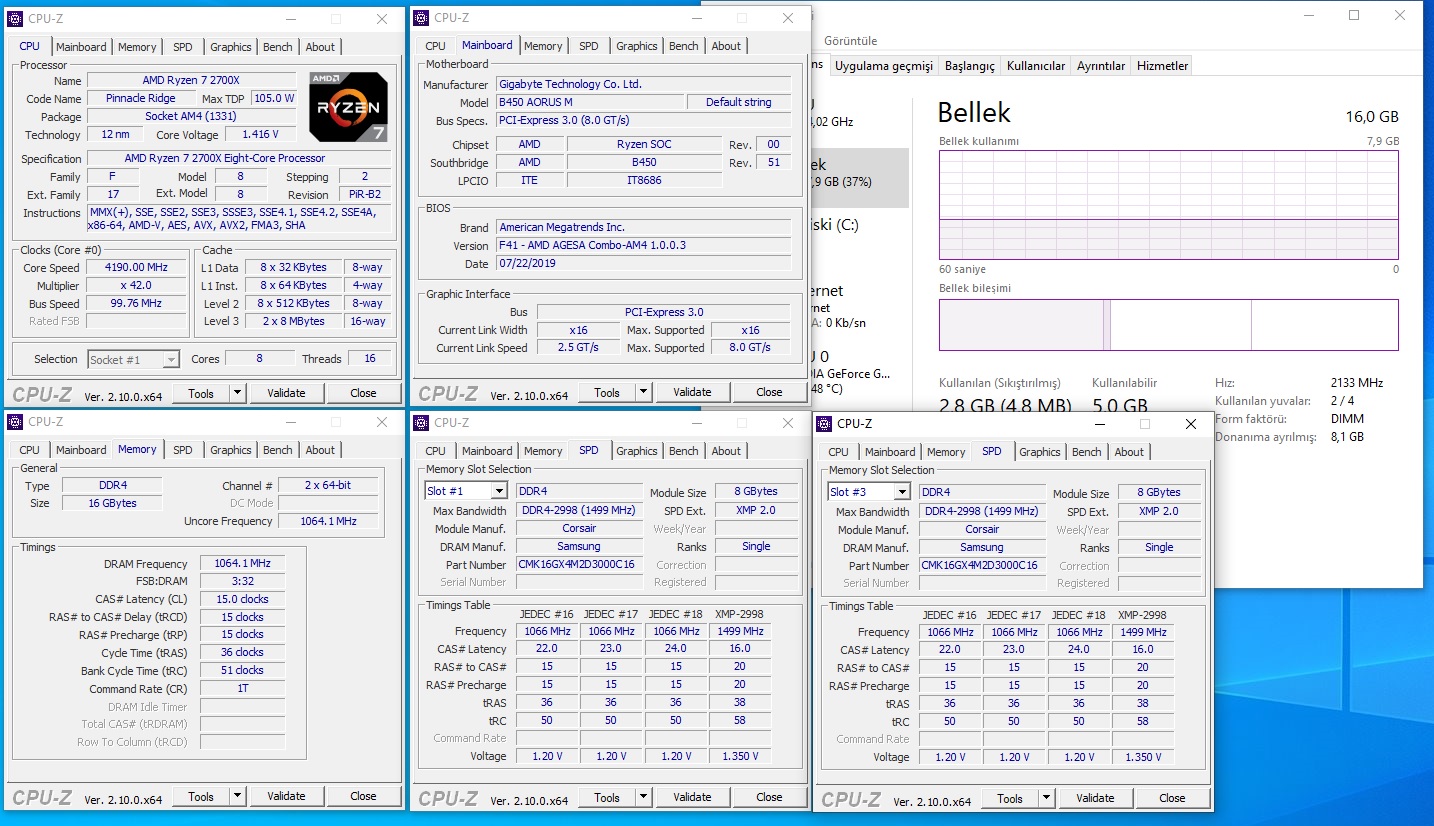1434x826 pixels.
Task: Click the bottom Close button in the Slot #3 SPD window
Action: tap(1172, 798)
